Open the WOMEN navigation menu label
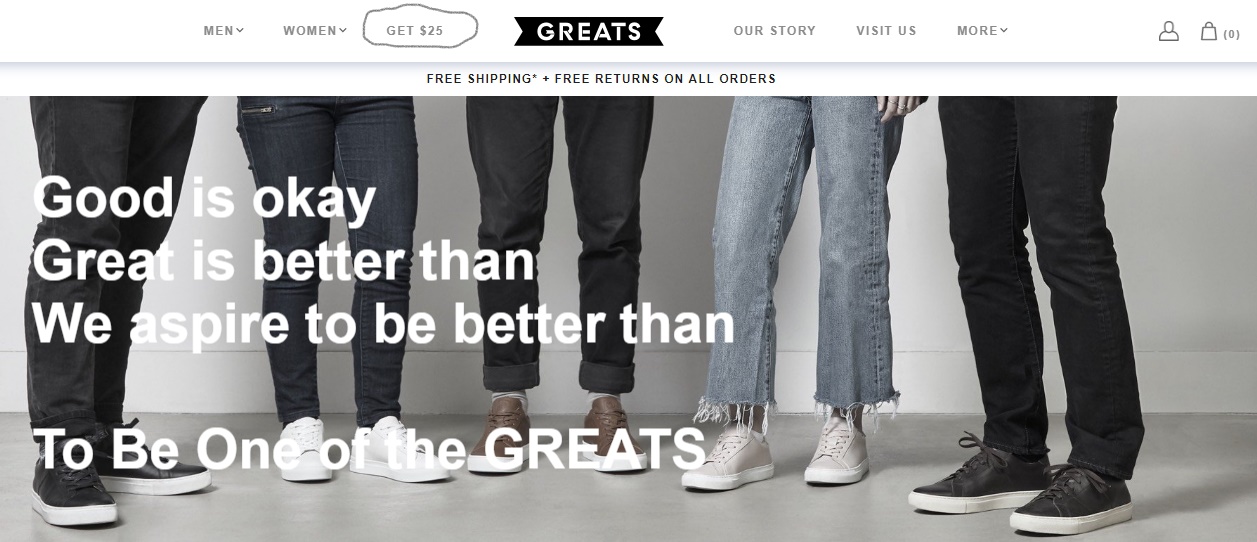Viewport: 1257px width, 542px height. pyautogui.click(x=310, y=31)
